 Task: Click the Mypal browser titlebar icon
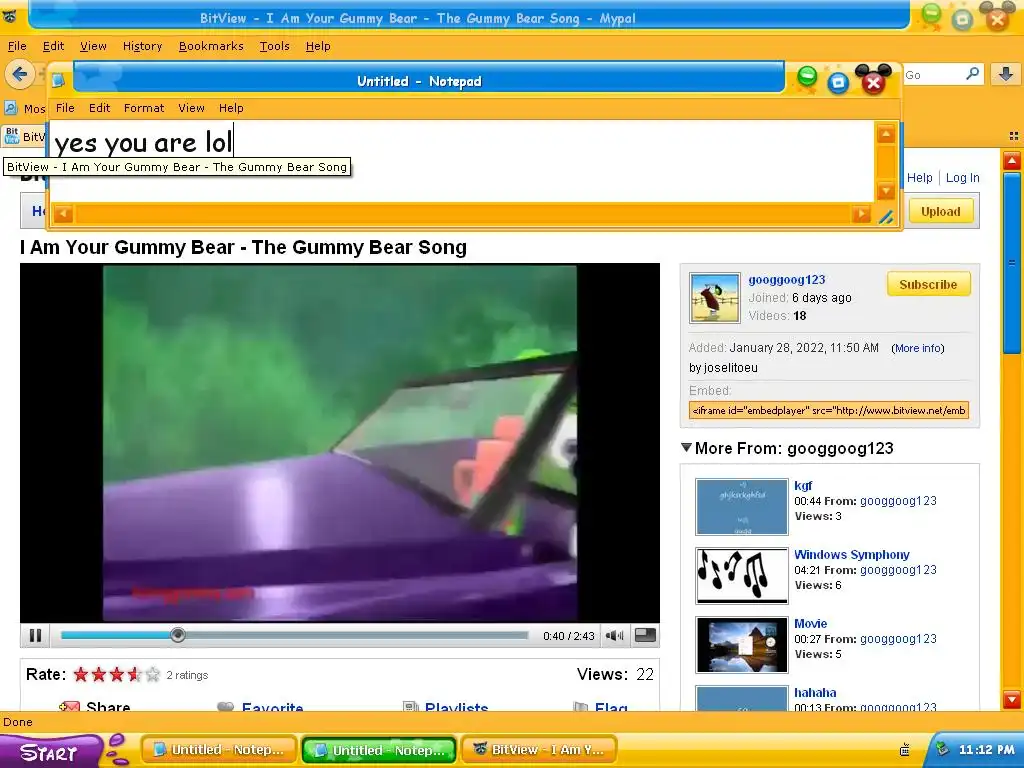pyautogui.click(x=9, y=16)
